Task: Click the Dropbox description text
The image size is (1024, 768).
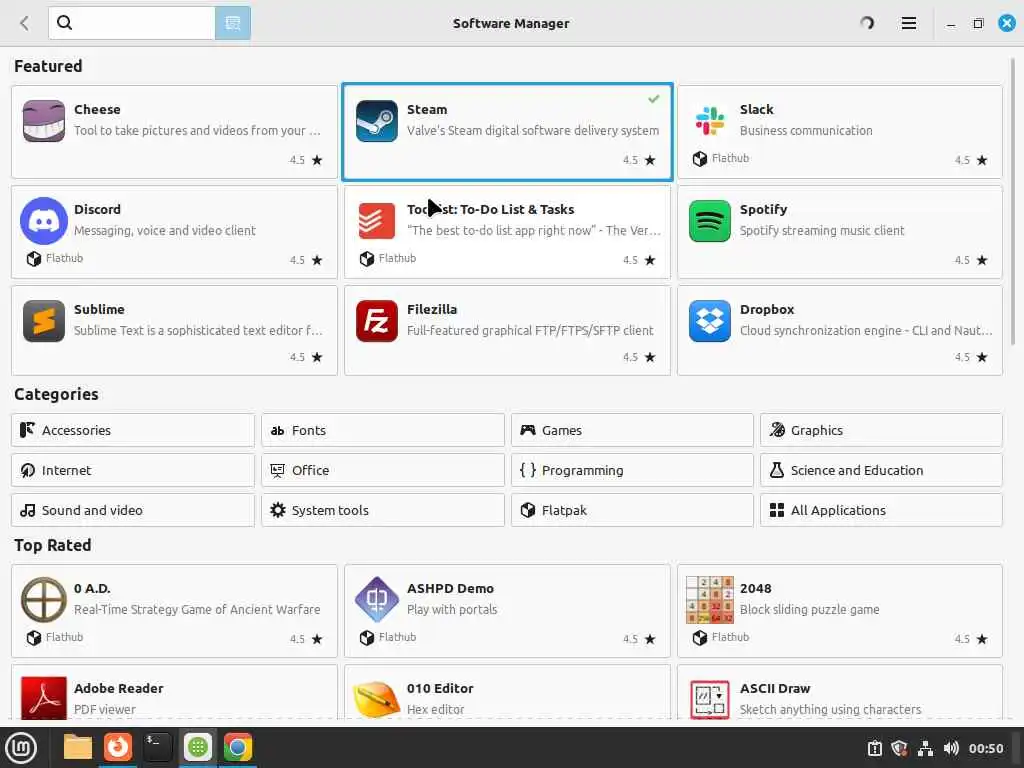Action: click(x=866, y=330)
